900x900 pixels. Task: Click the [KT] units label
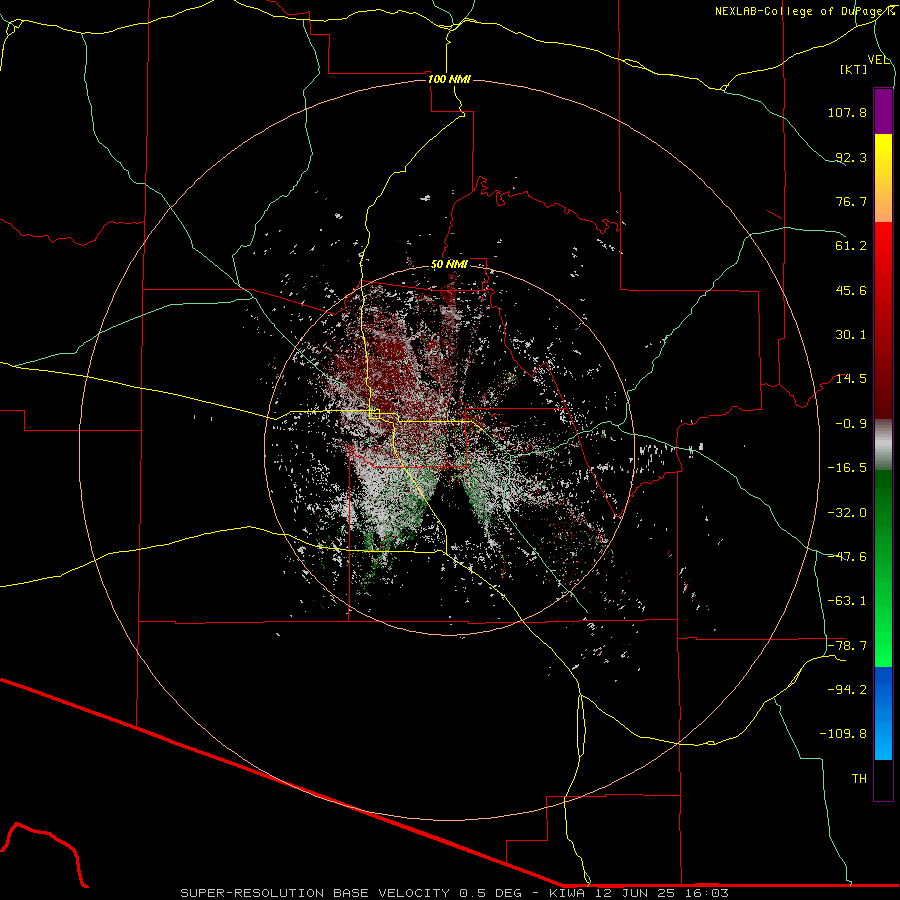(854, 69)
